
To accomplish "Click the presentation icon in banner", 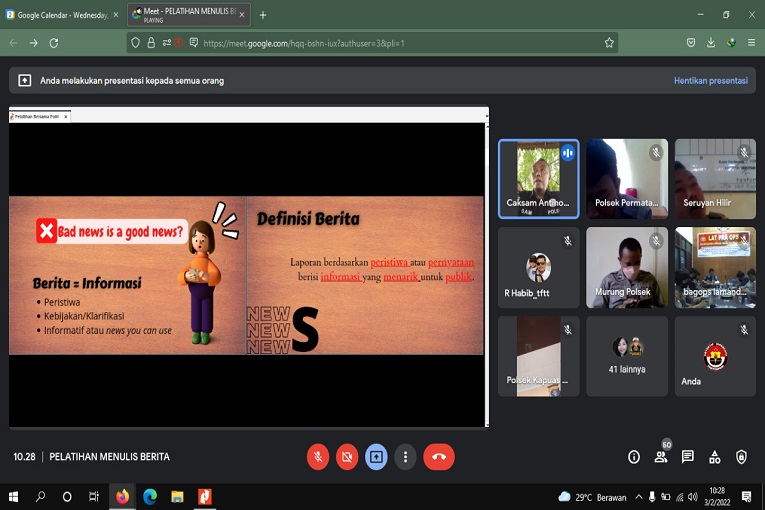I will coord(24,81).
